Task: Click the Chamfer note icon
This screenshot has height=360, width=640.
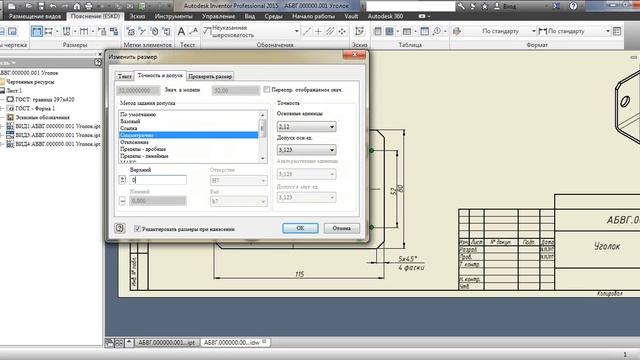Action: (142, 31)
